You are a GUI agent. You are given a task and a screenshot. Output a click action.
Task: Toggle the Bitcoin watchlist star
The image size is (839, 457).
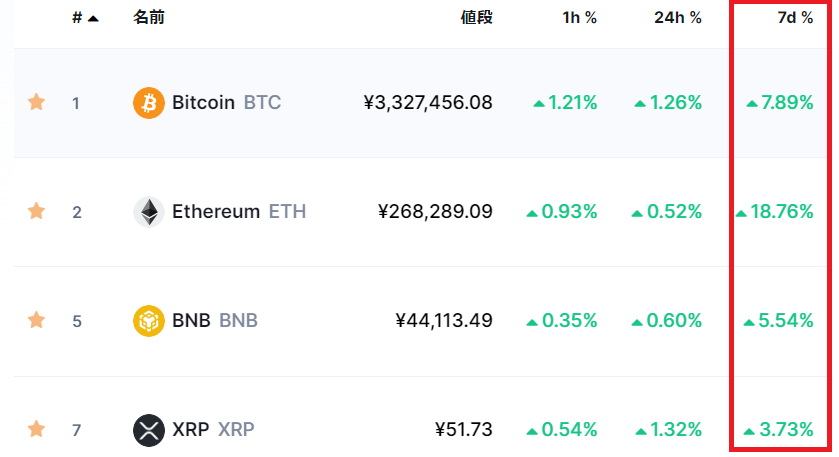(x=36, y=102)
